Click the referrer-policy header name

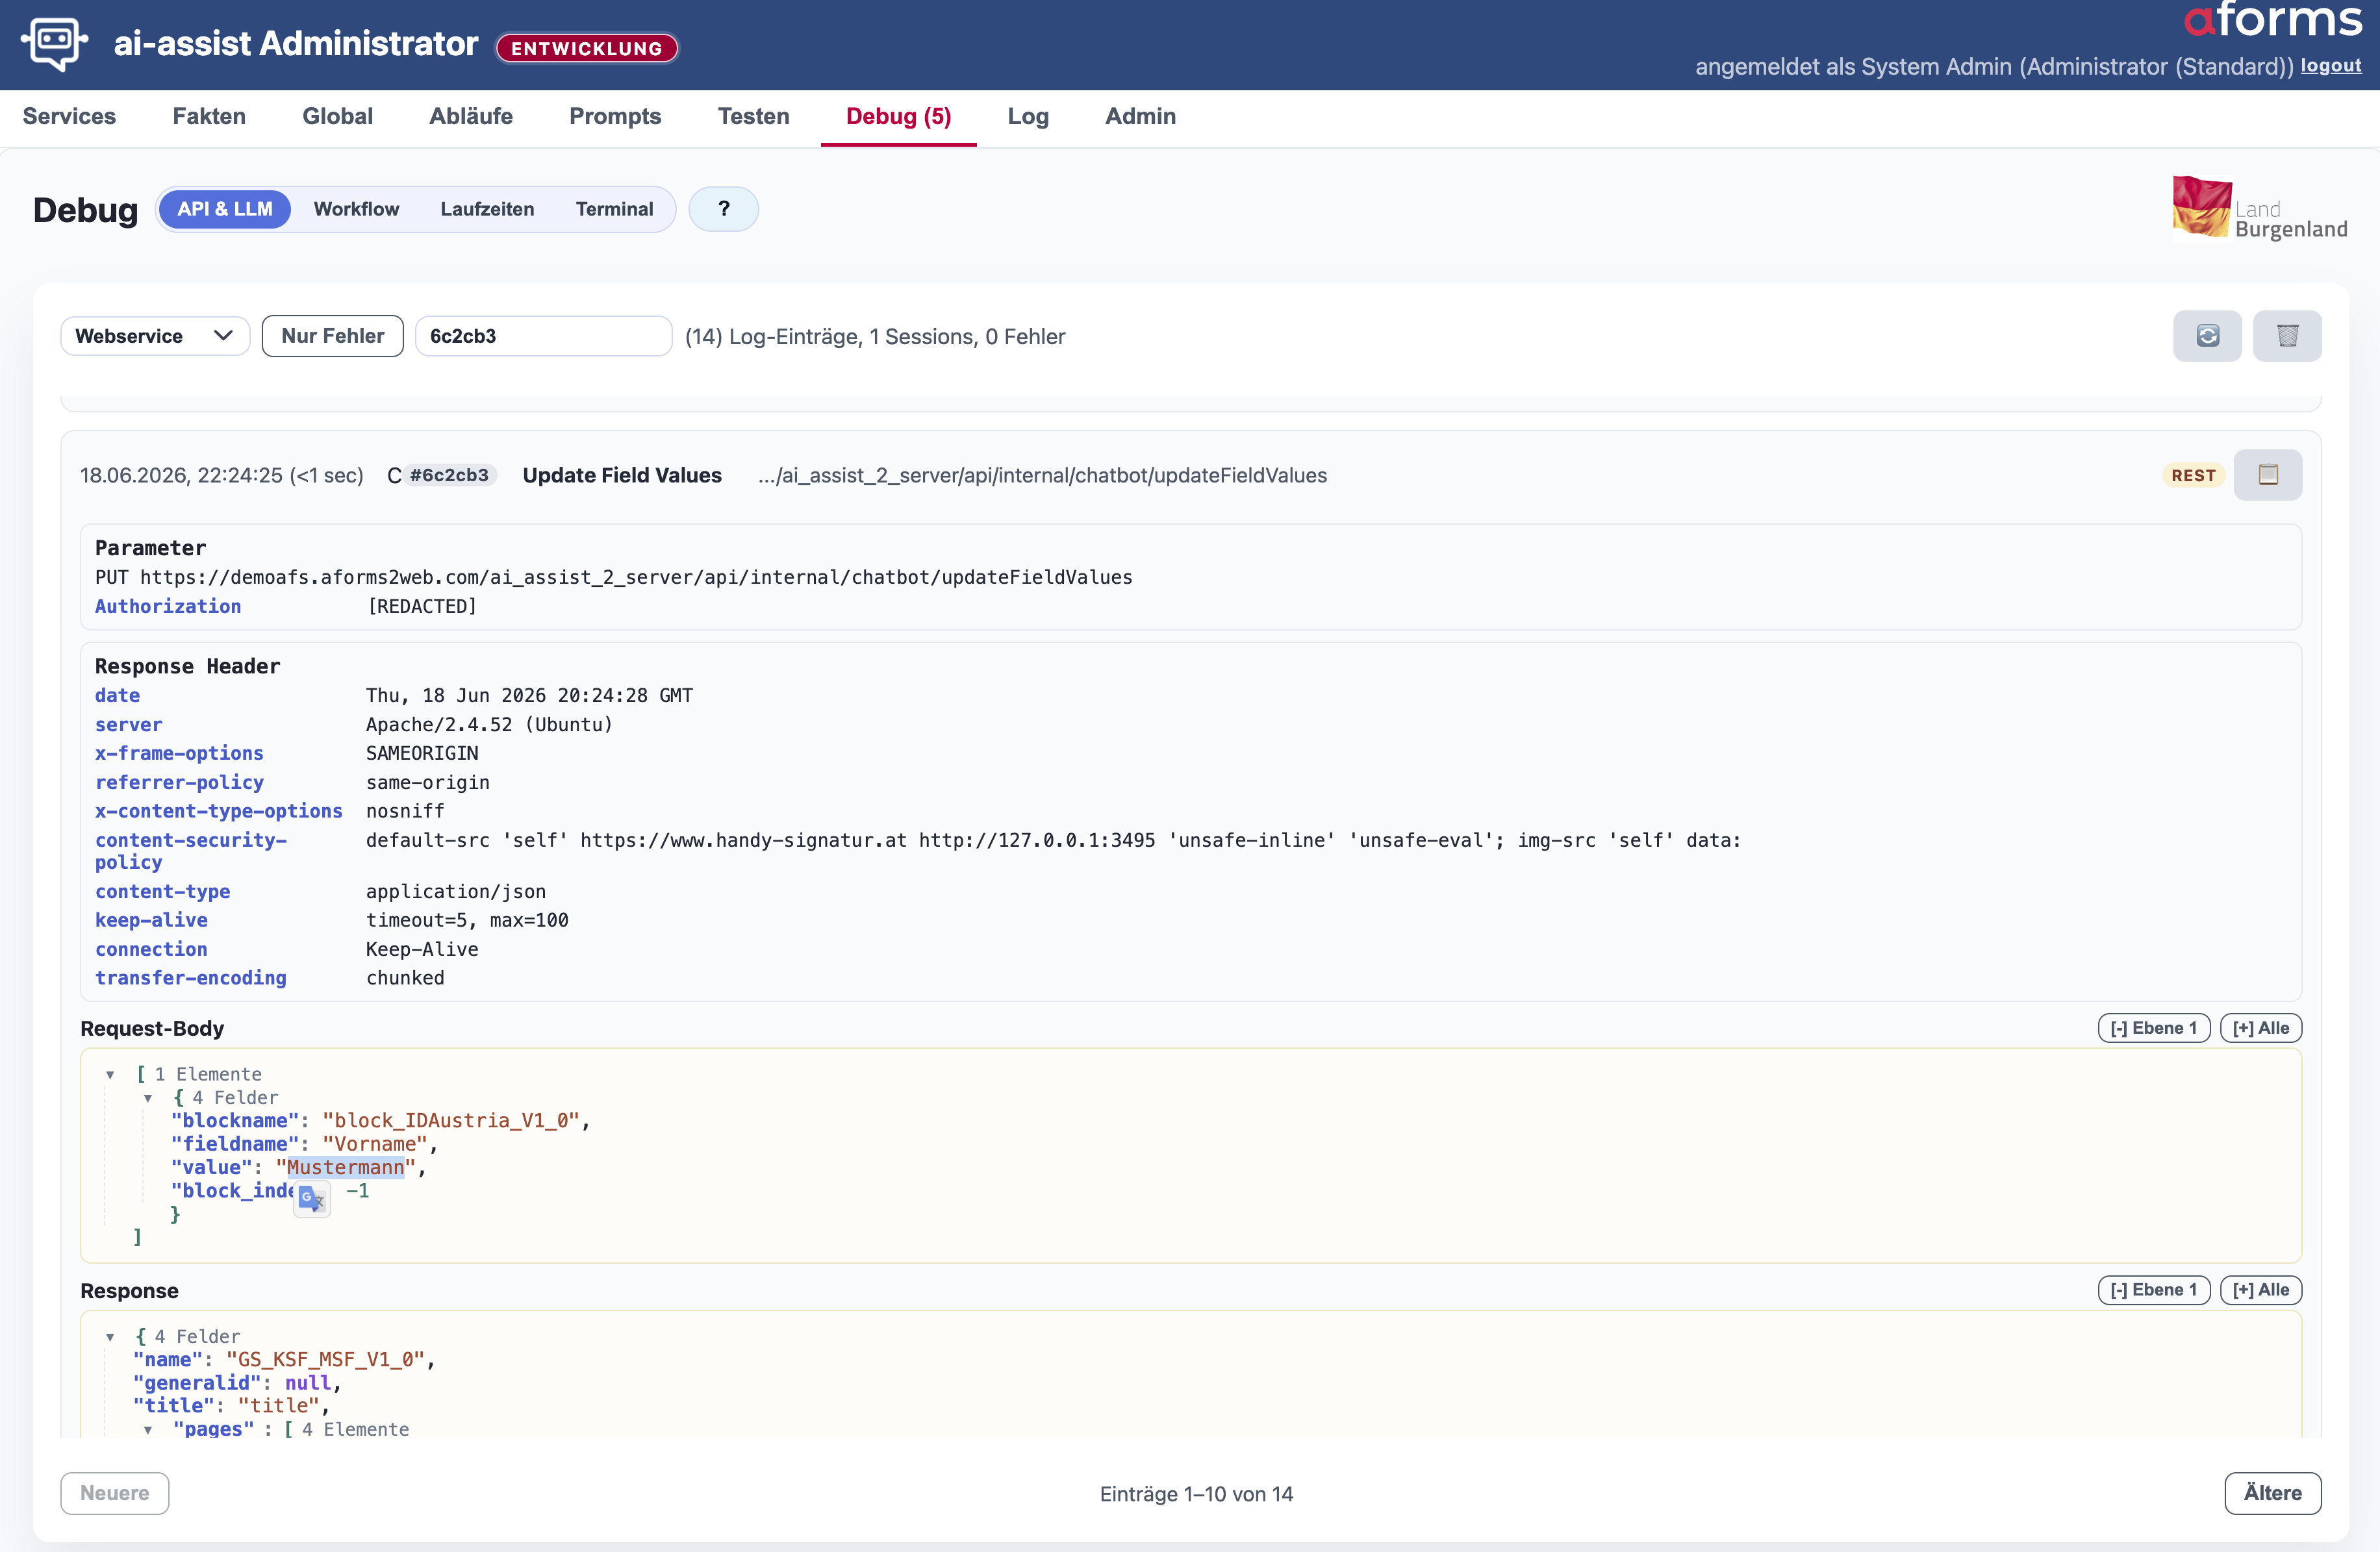179,782
